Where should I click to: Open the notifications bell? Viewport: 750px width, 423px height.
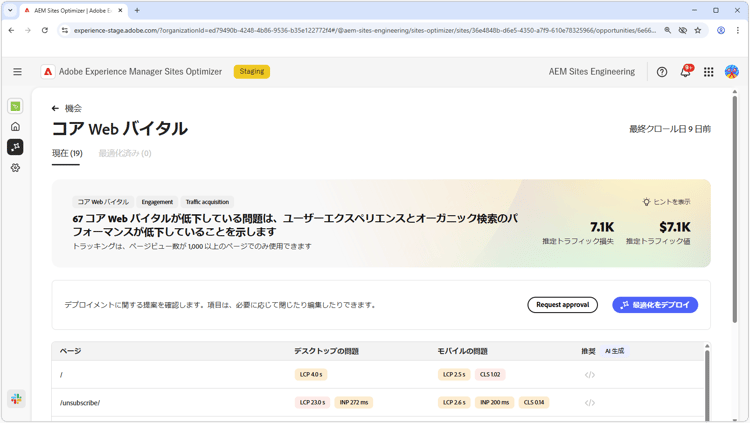click(x=685, y=72)
